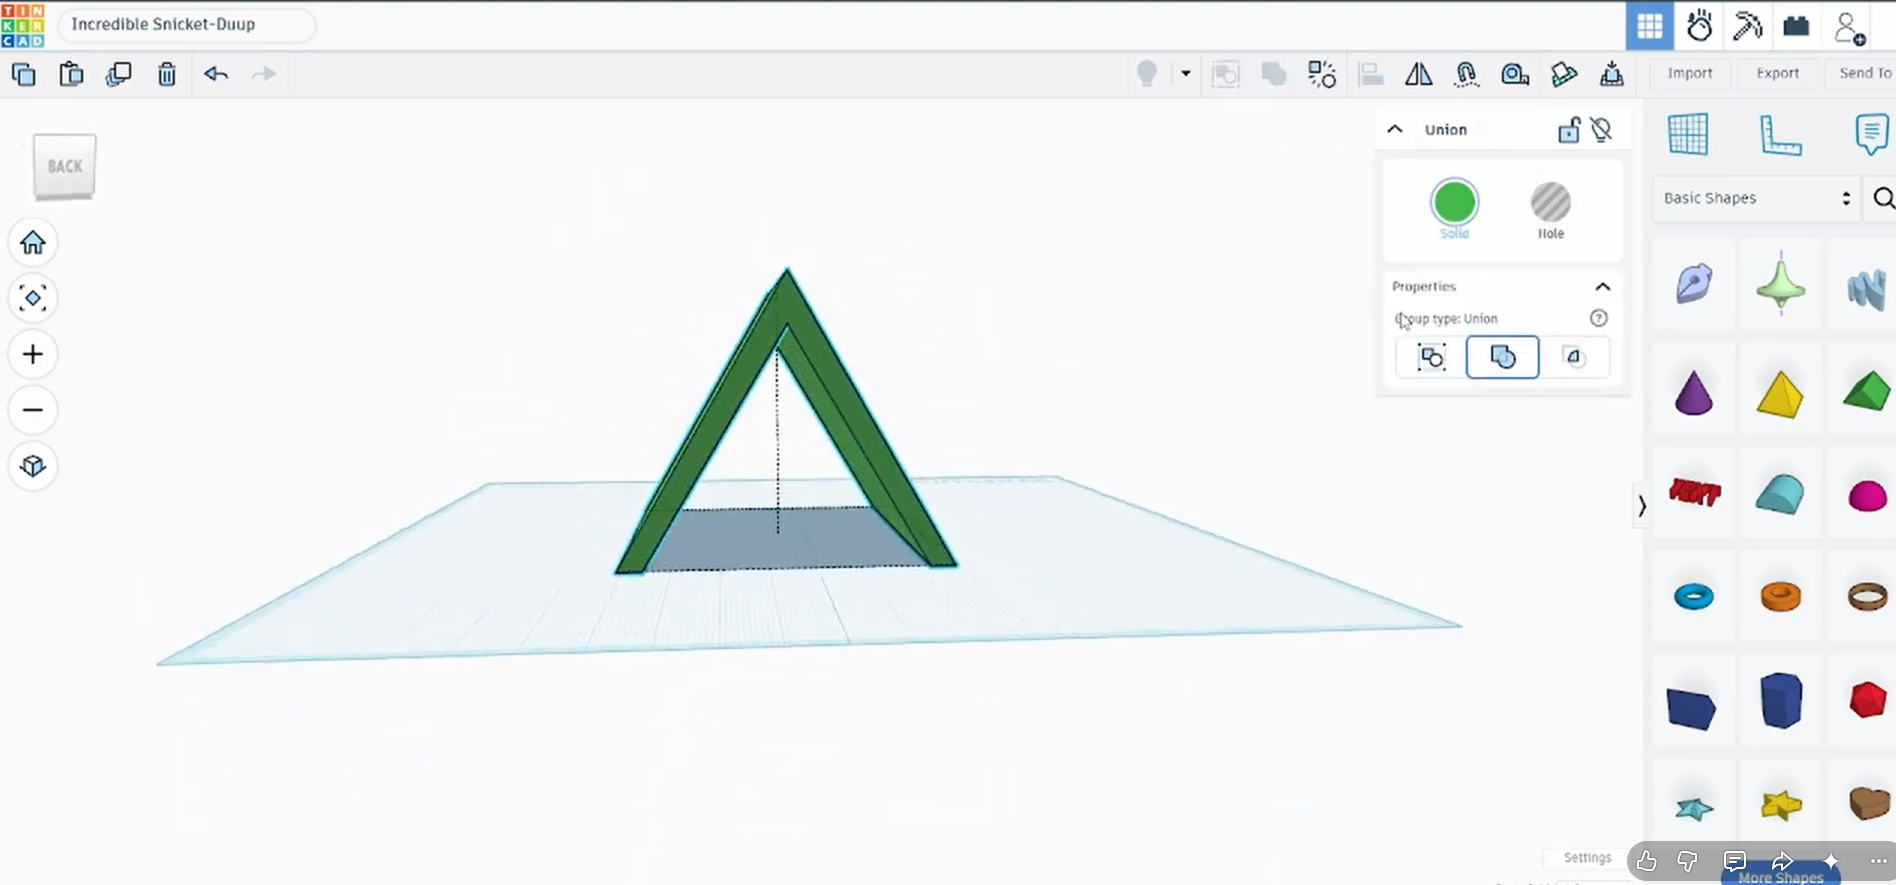Toggle the lock editing icon
The image size is (1896, 885).
point(1569,130)
